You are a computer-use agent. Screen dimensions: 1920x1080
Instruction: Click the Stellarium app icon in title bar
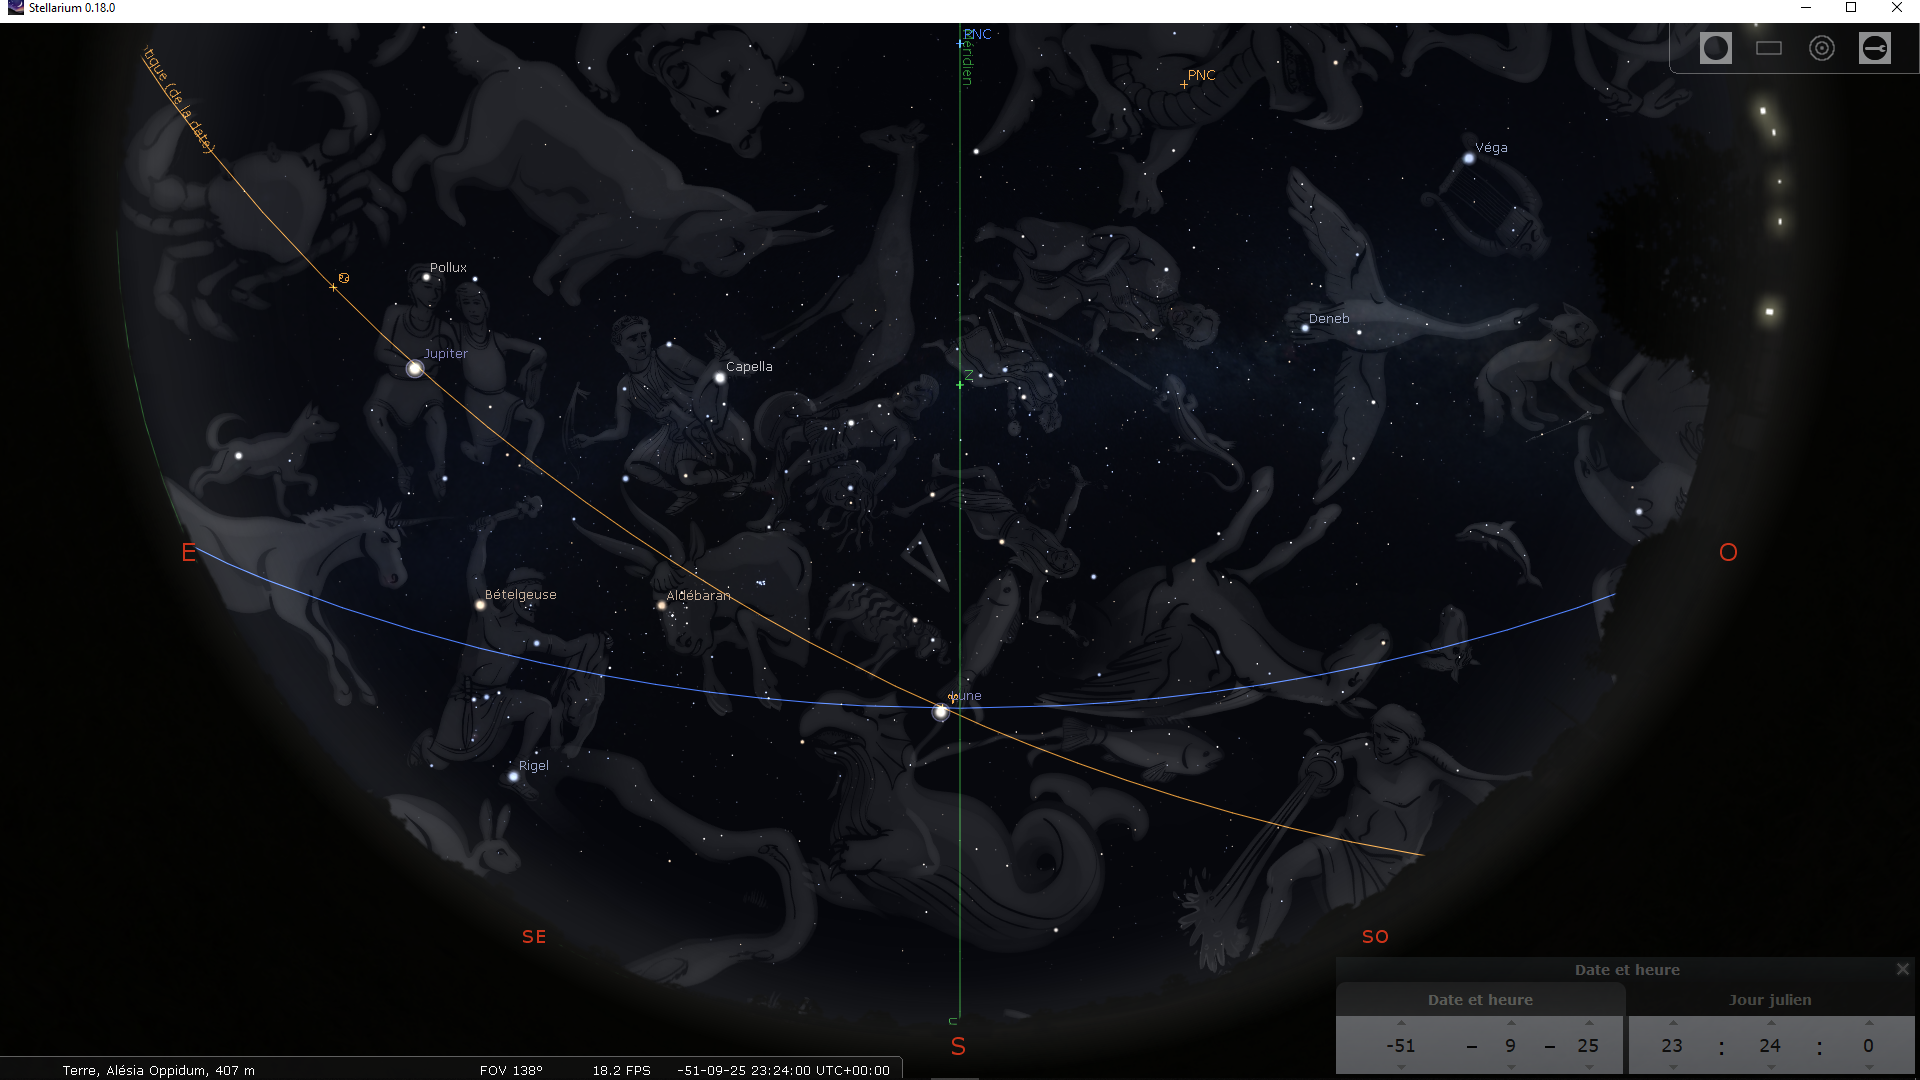coord(15,8)
